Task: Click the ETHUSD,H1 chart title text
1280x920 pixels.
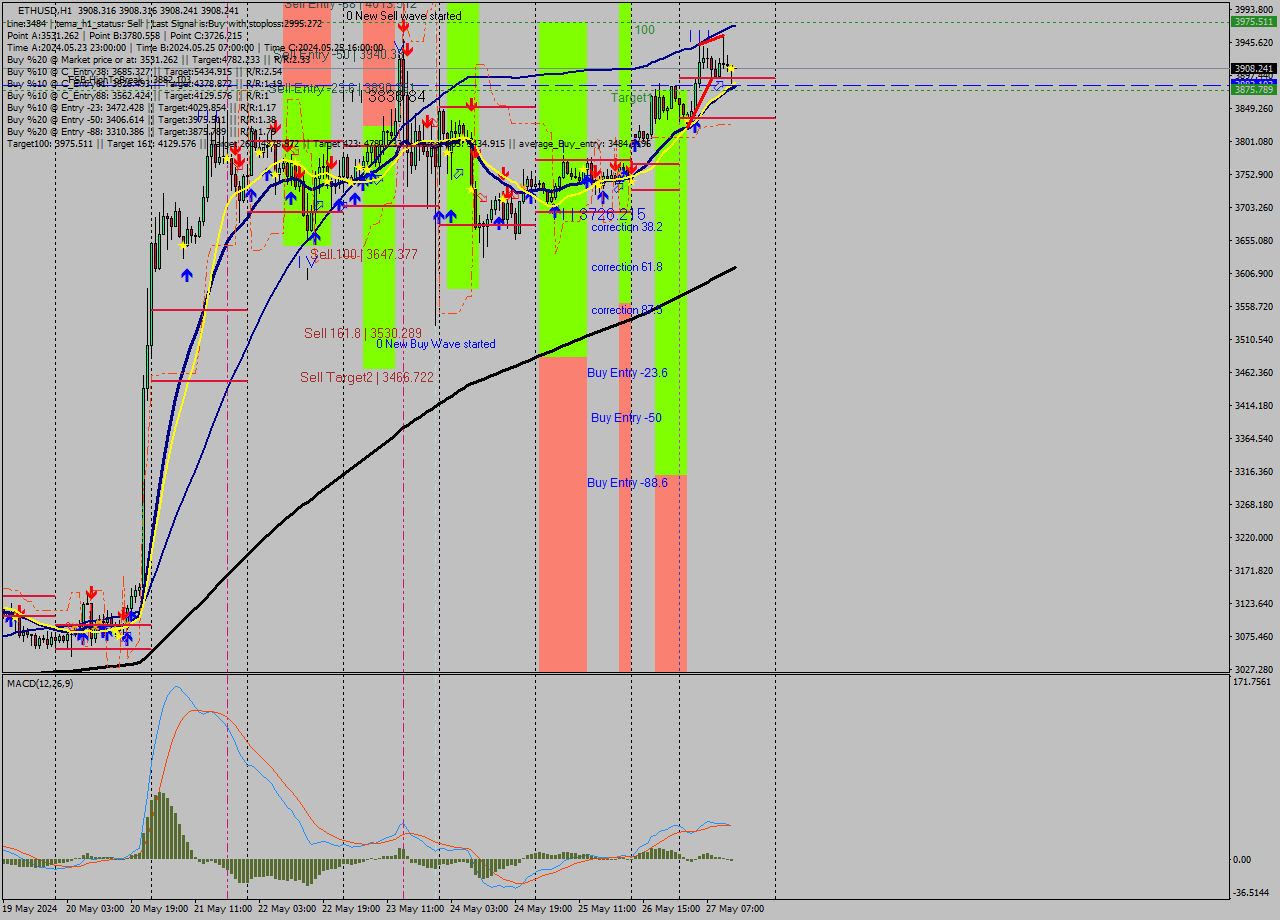Action: (x=45, y=10)
